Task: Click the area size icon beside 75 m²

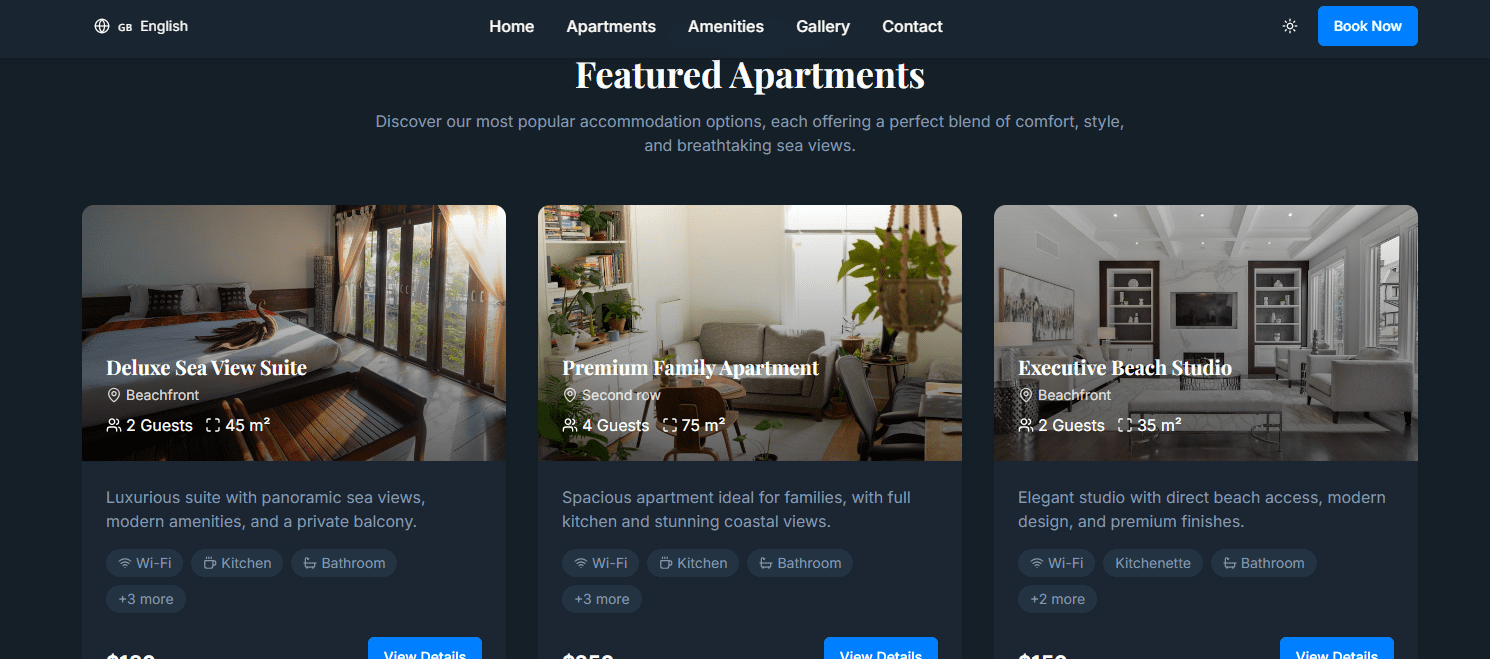Action: (669, 425)
